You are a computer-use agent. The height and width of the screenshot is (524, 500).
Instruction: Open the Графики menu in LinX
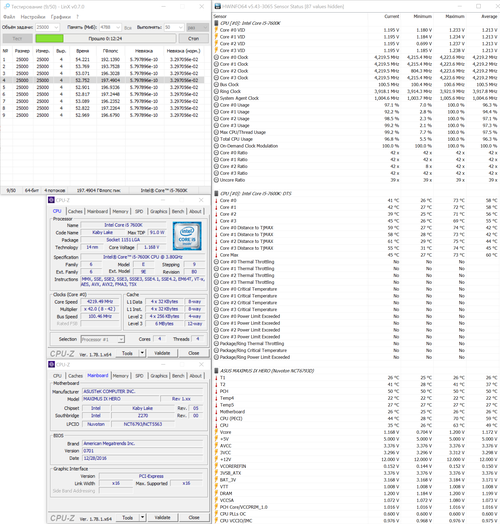click(x=61, y=17)
